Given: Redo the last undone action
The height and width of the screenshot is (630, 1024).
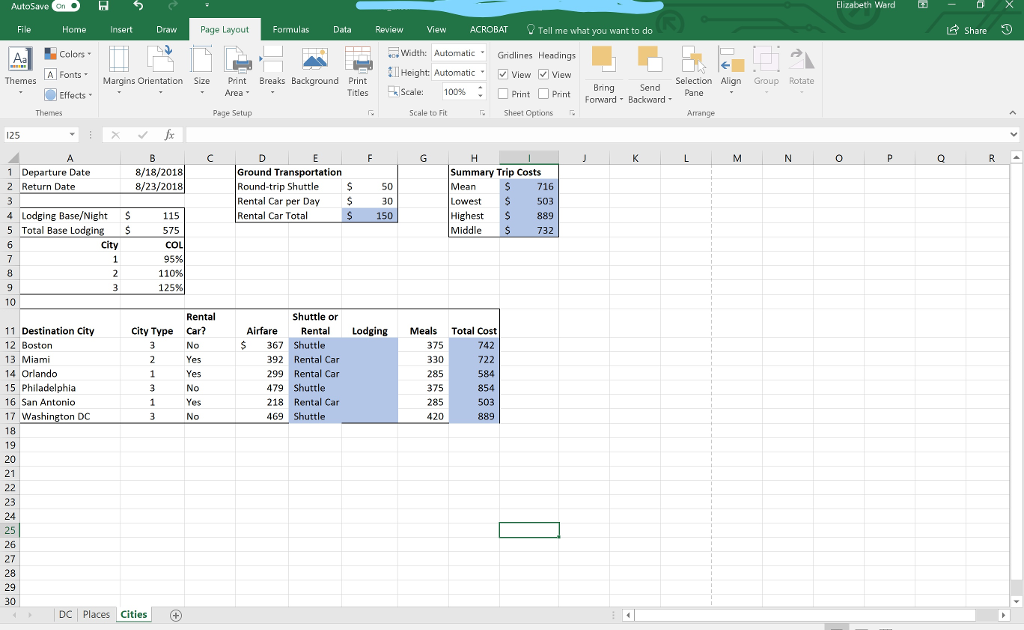Looking at the screenshot, I should [x=172, y=6].
